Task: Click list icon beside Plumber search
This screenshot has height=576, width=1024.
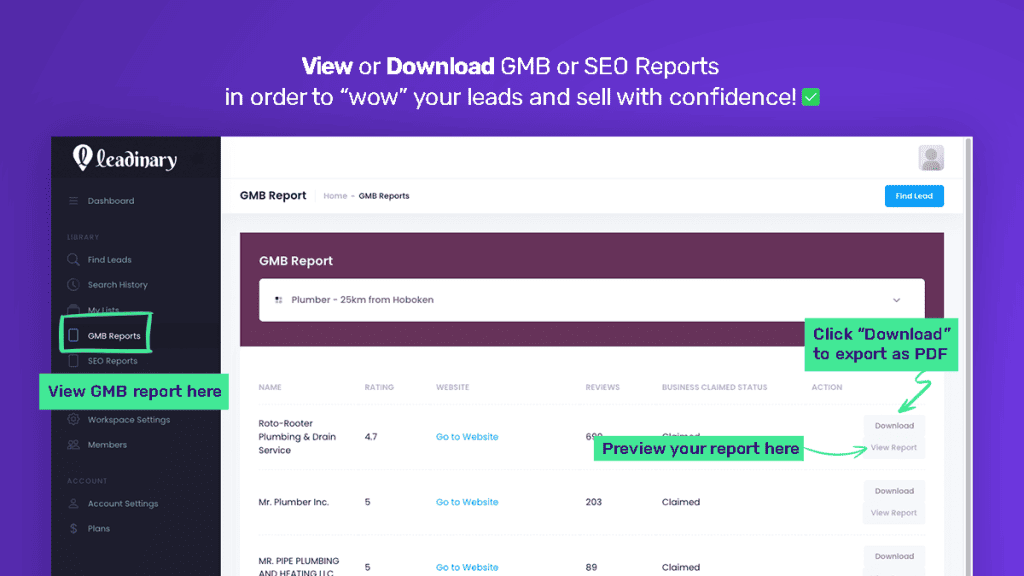Action: 279,300
